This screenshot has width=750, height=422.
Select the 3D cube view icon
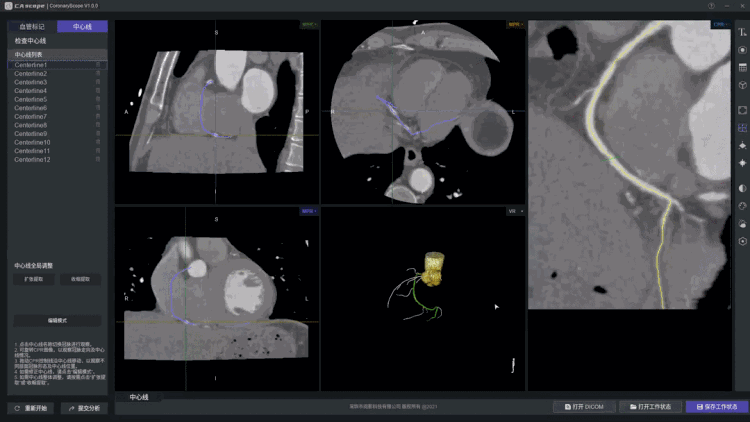(742, 85)
